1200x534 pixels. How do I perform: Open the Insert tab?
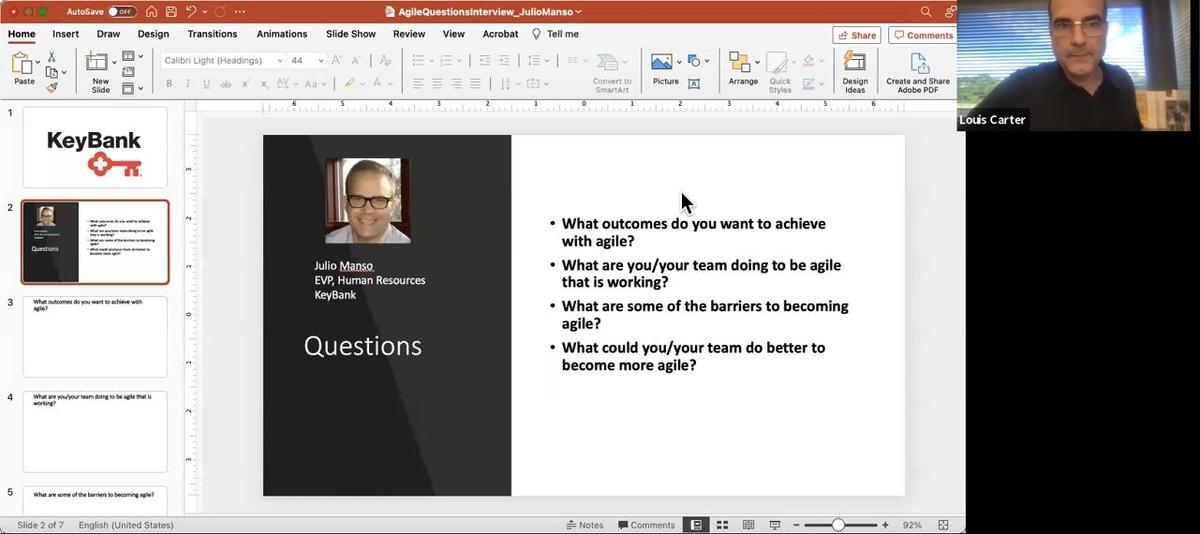(x=66, y=34)
